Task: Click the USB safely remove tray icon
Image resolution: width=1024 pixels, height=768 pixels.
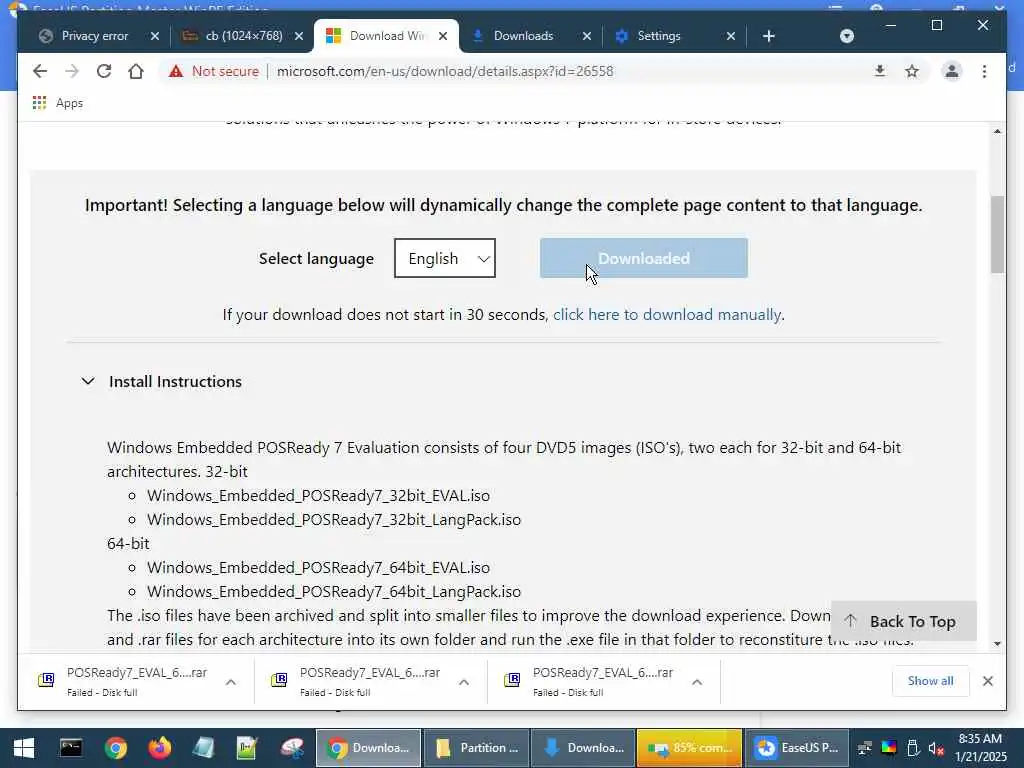Action: click(913, 748)
